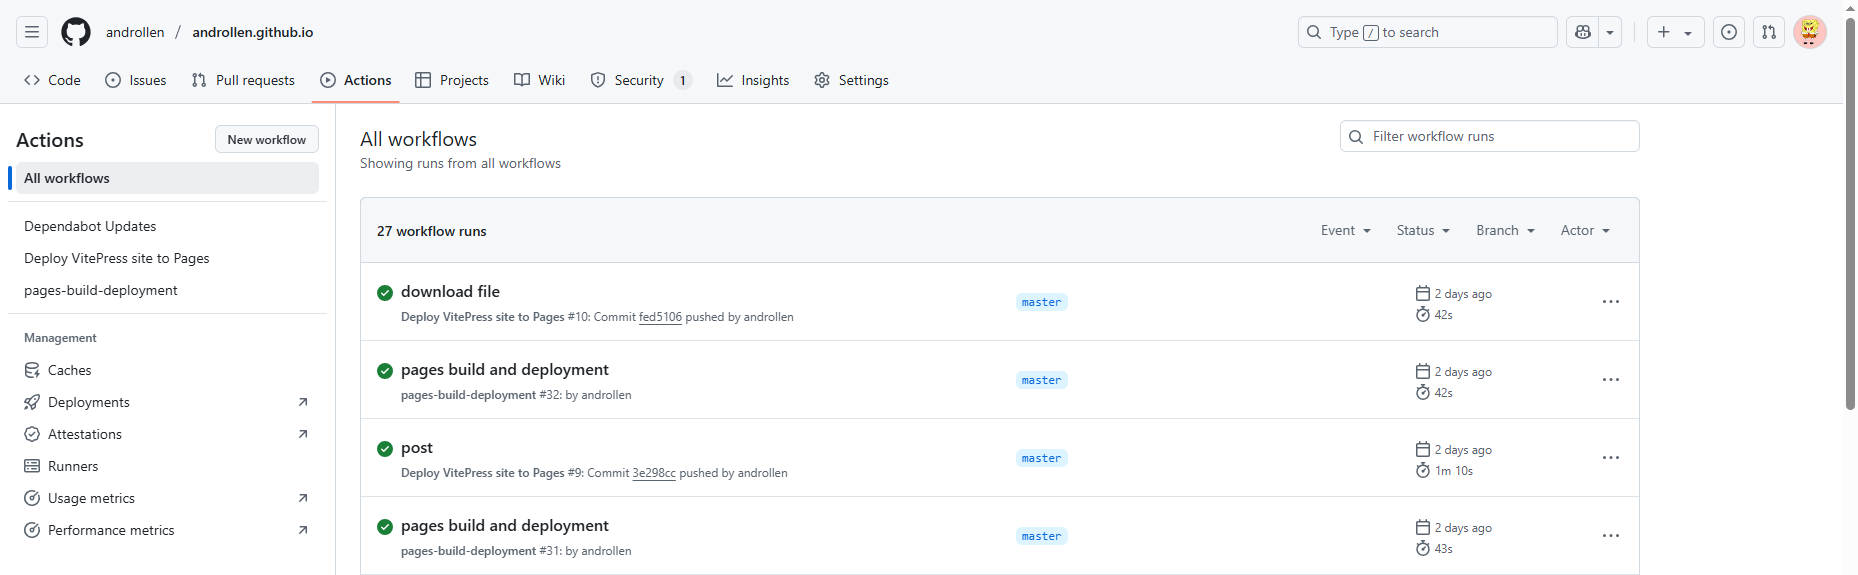Open the androllen owner link
The height and width of the screenshot is (575, 1858).
[135, 32]
